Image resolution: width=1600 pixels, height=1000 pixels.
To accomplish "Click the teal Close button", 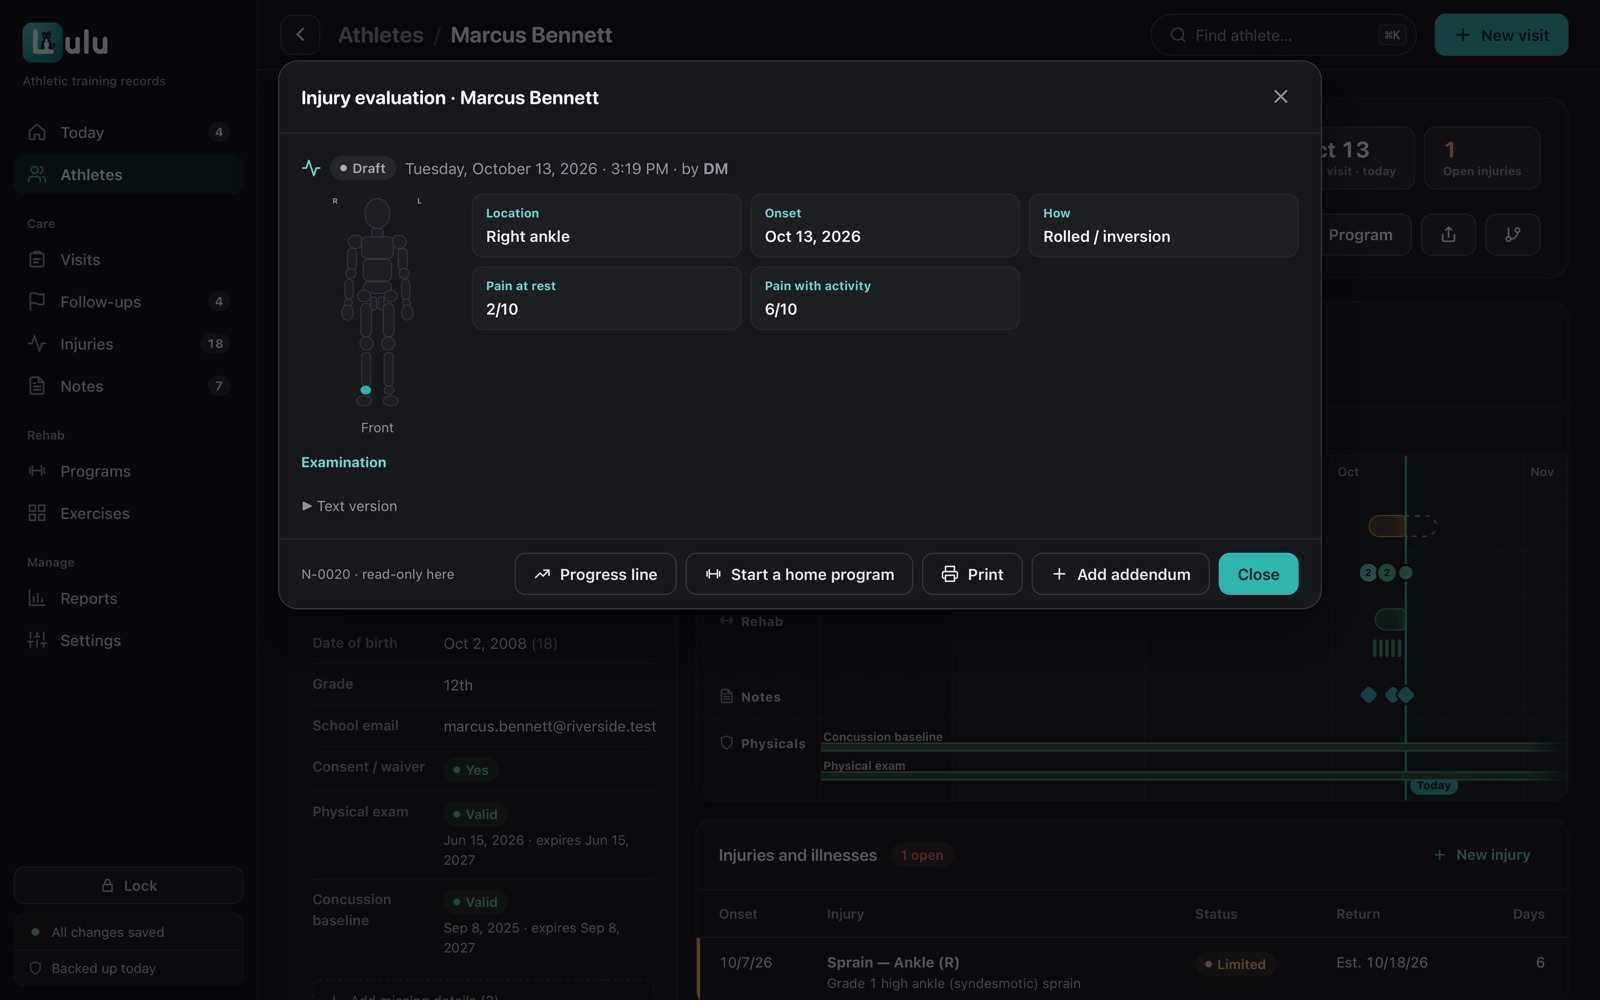I will [x=1258, y=574].
